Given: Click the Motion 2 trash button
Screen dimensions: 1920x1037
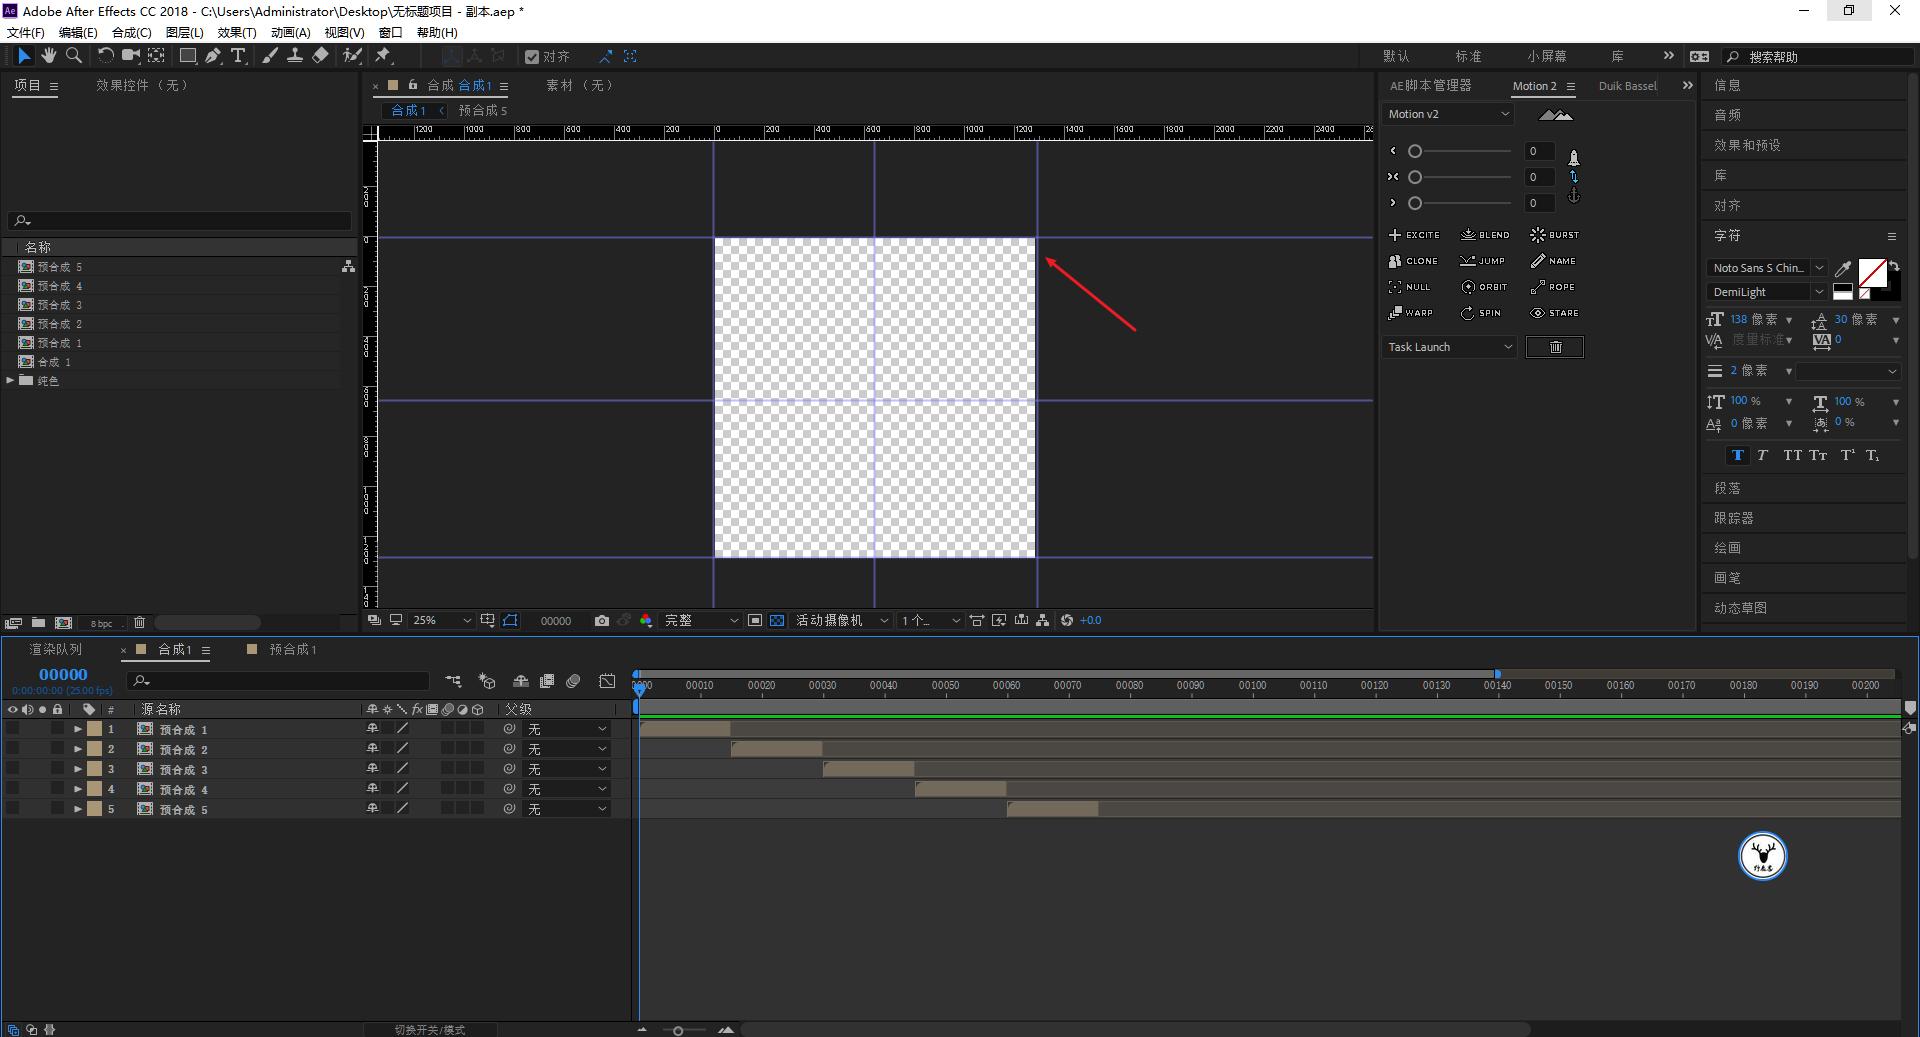Looking at the screenshot, I should pyautogui.click(x=1554, y=347).
